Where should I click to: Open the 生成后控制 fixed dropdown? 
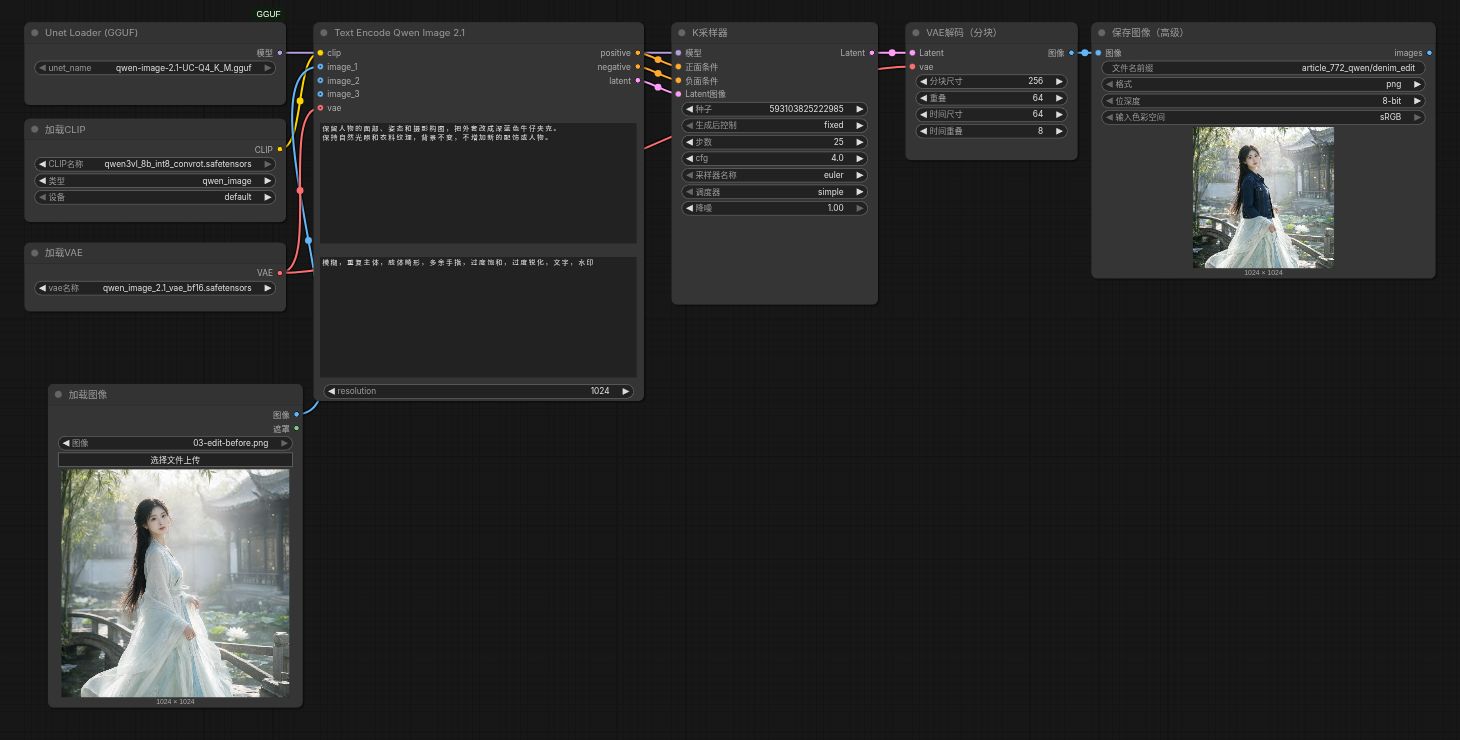click(x=775, y=125)
